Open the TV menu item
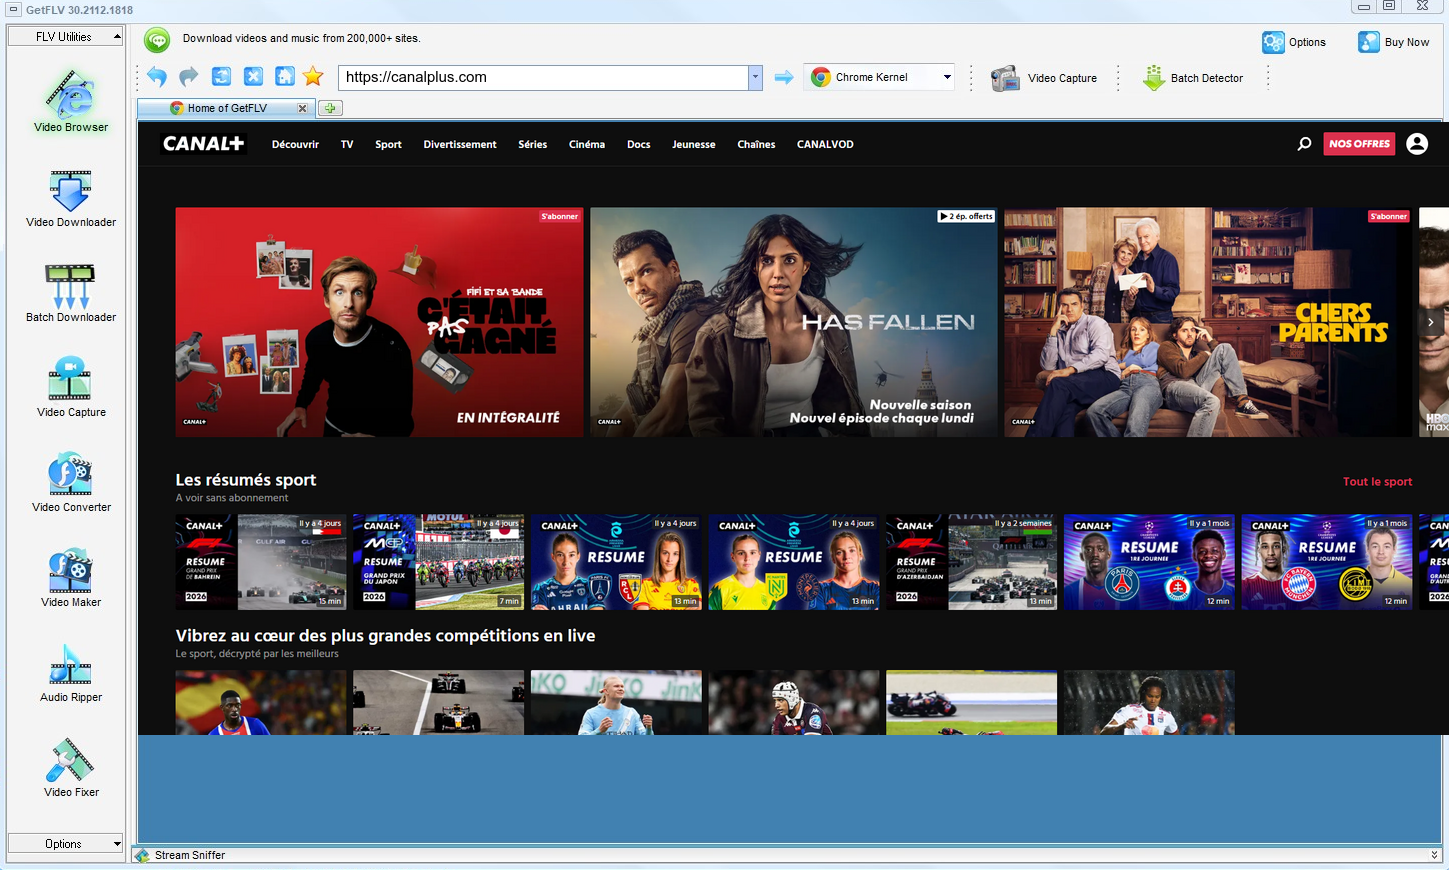Viewport: 1449px width, 870px height. coord(347,144)
